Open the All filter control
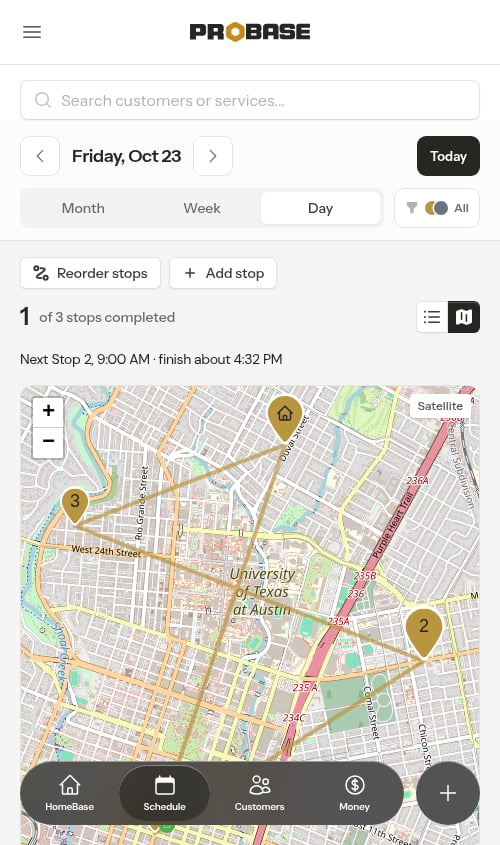Screen dimensions: 500x845 coord(437,208)
